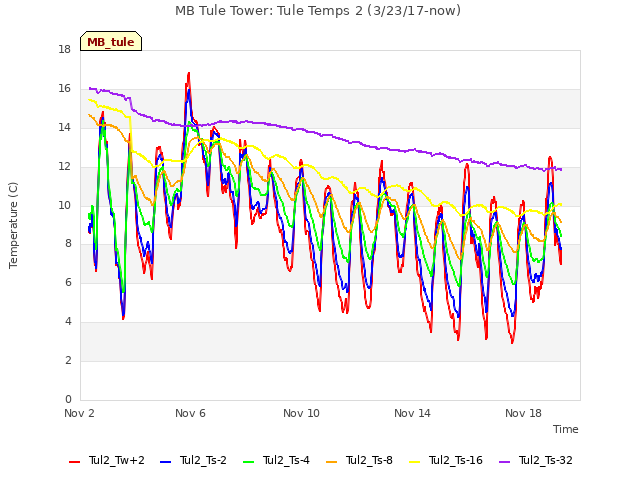The image size is (640, 480).
Task: Click the Time axis label
Action: pyautogui.click(x=566, y=429)
